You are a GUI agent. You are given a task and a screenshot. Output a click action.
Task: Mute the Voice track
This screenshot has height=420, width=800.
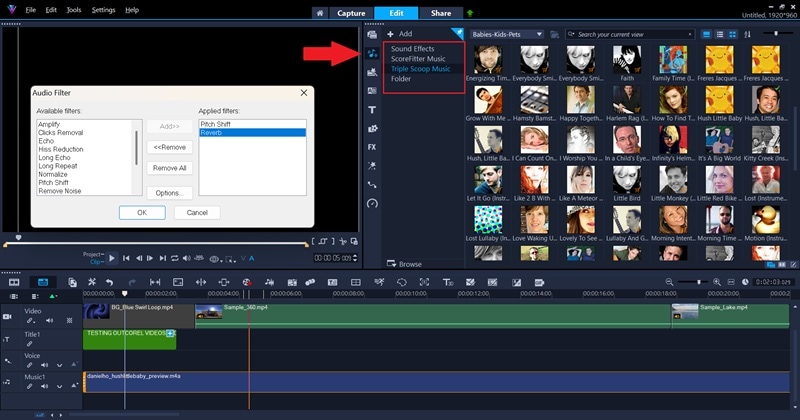(x=45, y=365)
